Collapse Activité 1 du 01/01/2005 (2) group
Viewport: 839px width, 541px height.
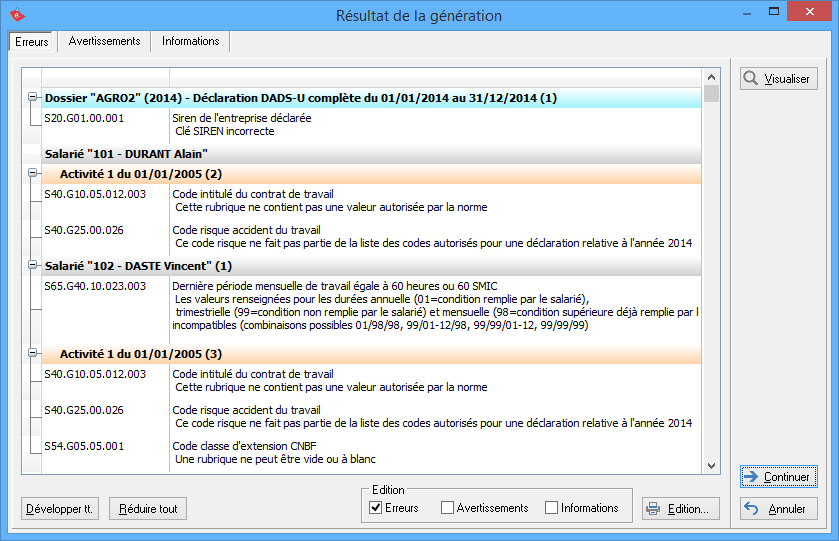(x=33, y=174)
